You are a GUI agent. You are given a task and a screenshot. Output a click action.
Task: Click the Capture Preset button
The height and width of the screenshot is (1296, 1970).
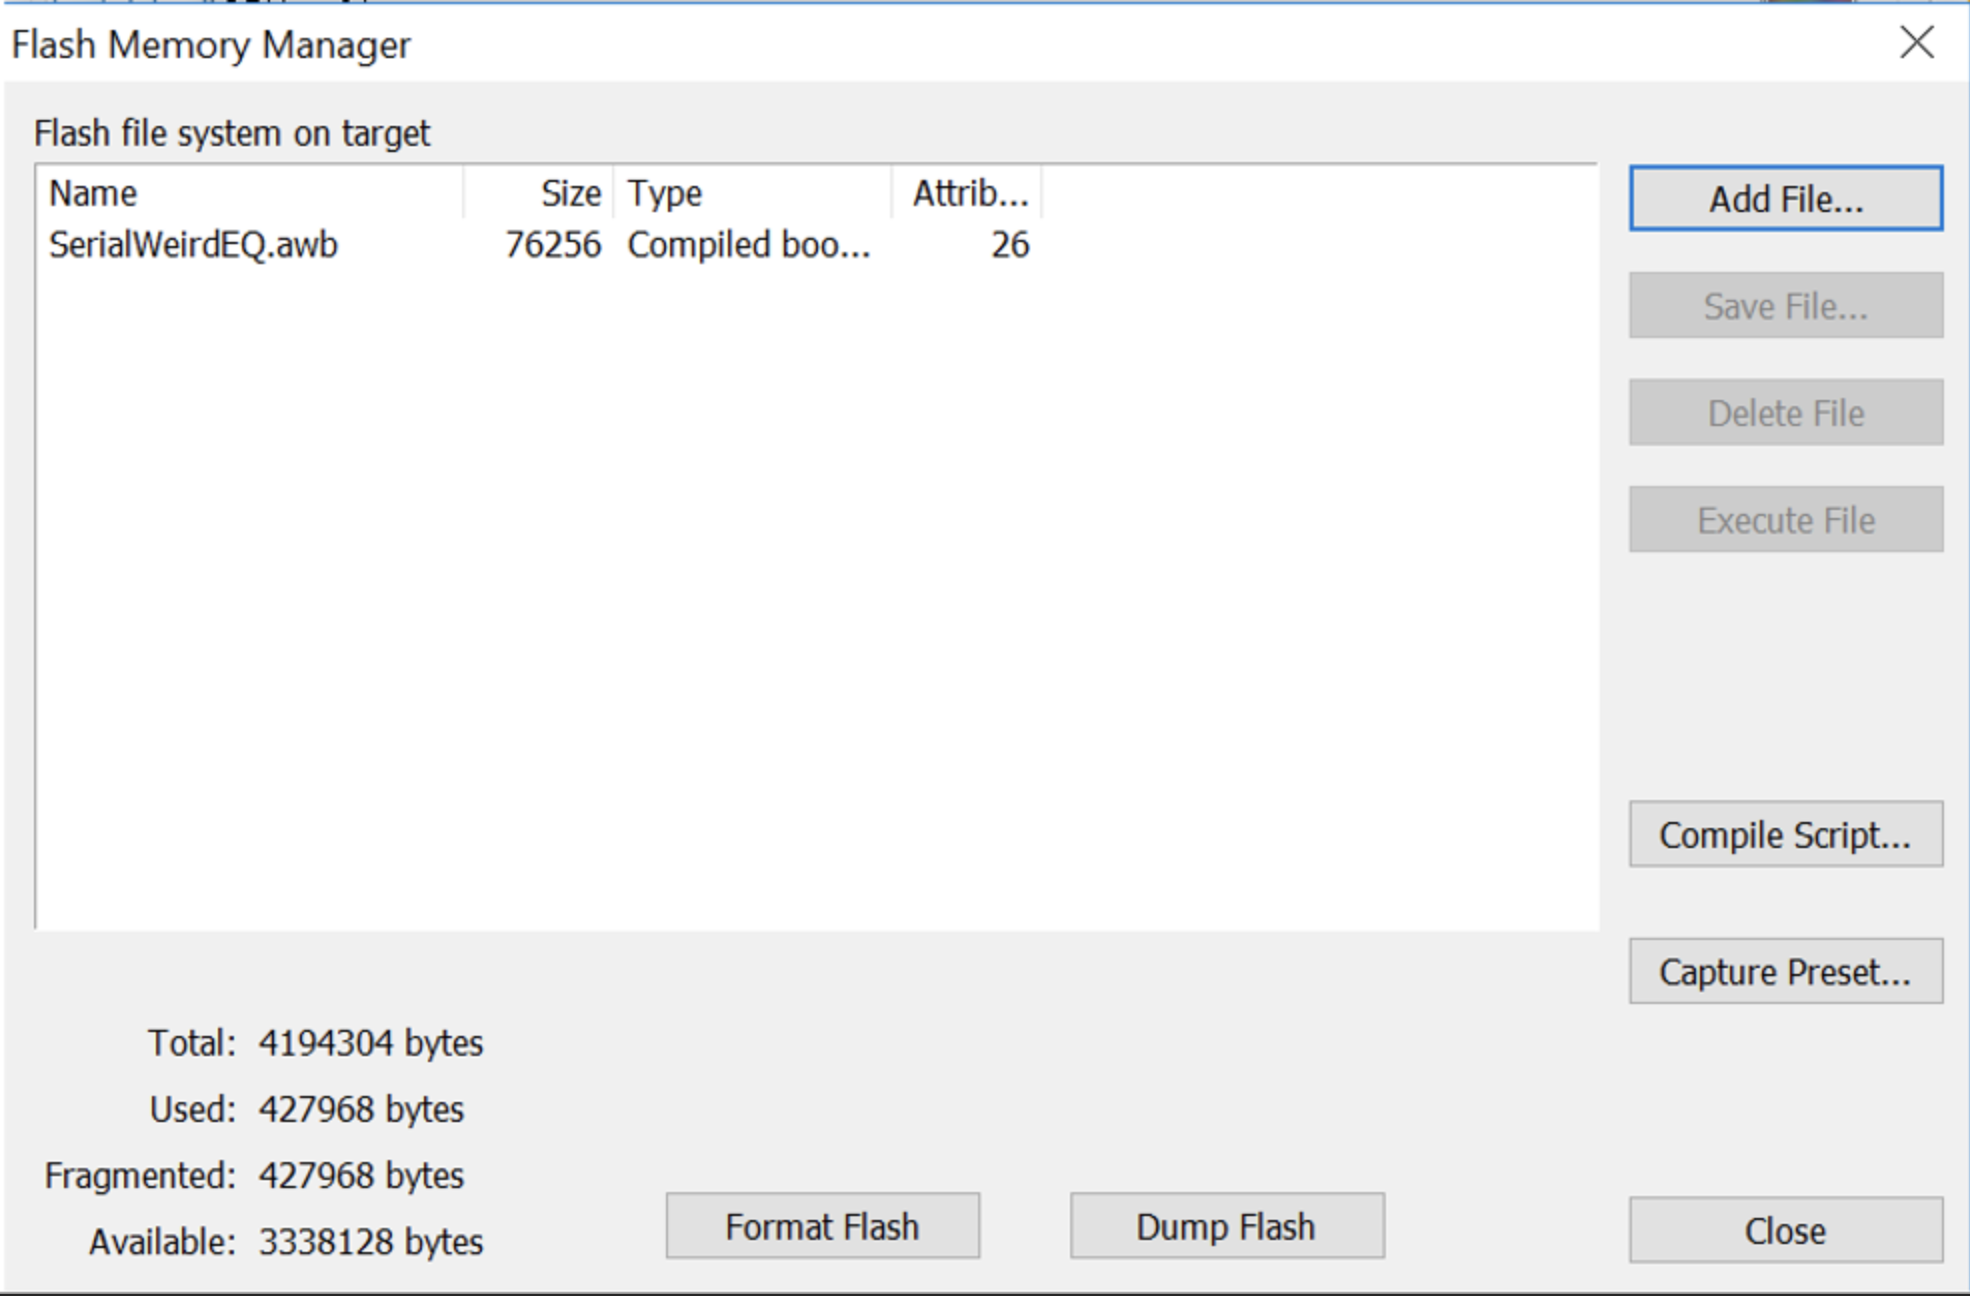[1784, 971]
